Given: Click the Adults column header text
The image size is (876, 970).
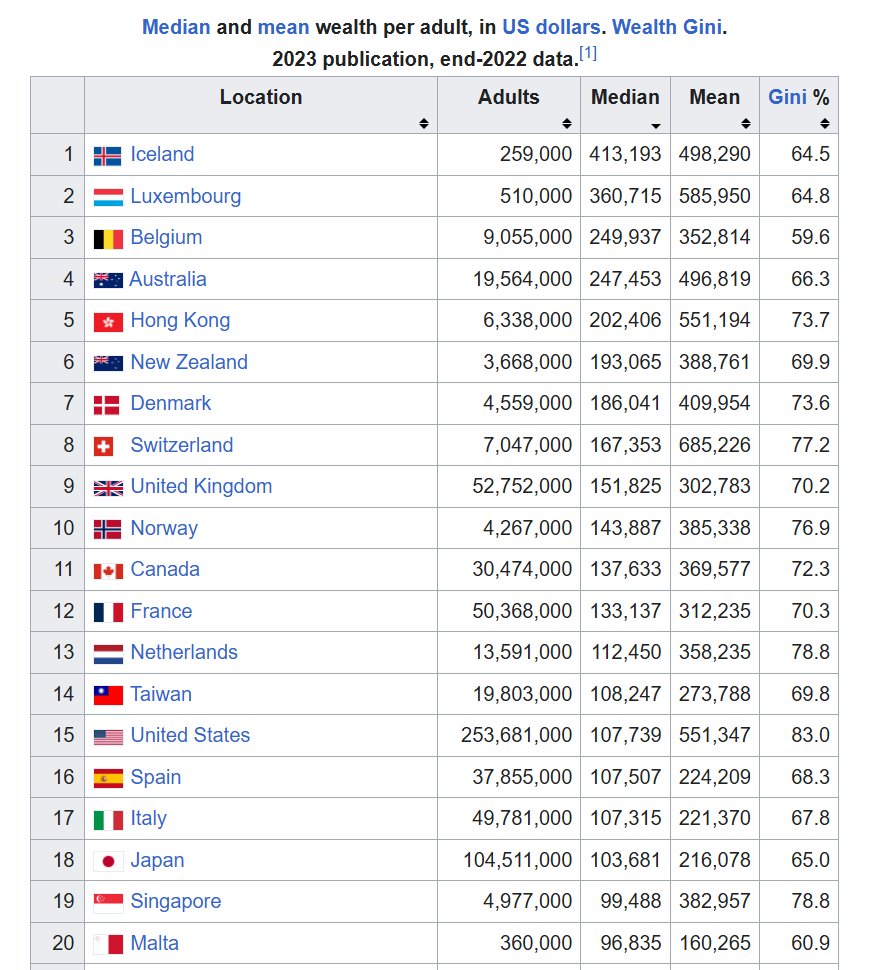Looking at the screenshot, I should click(509, 97).
